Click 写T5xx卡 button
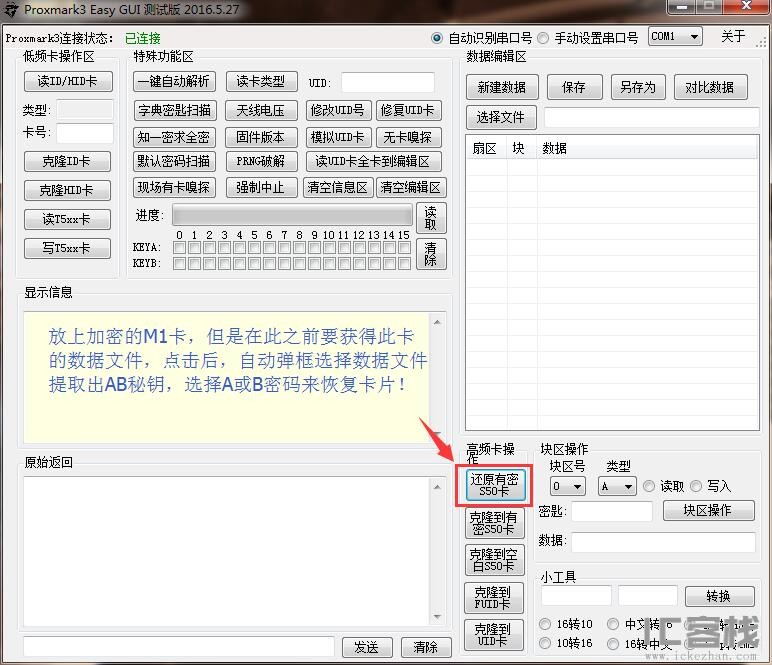Image resolution: width=772 pixels, height=665 pixels. [67, 248]
